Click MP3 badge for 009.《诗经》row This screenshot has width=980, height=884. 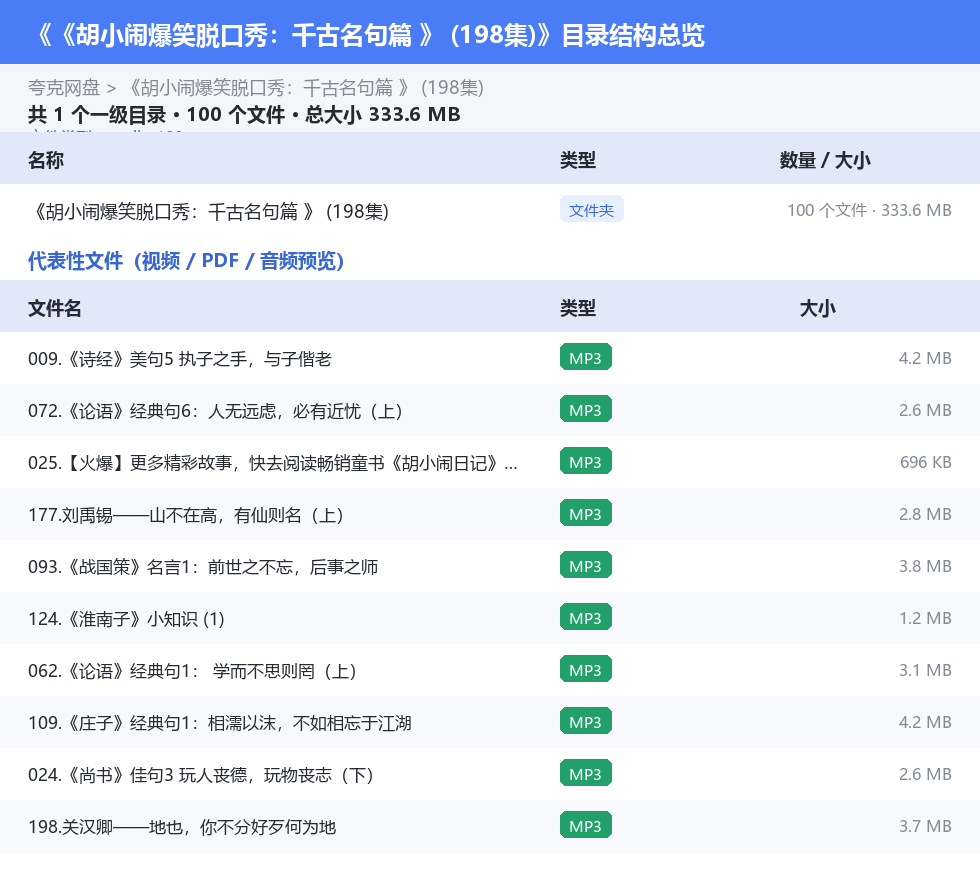point(586,358)
